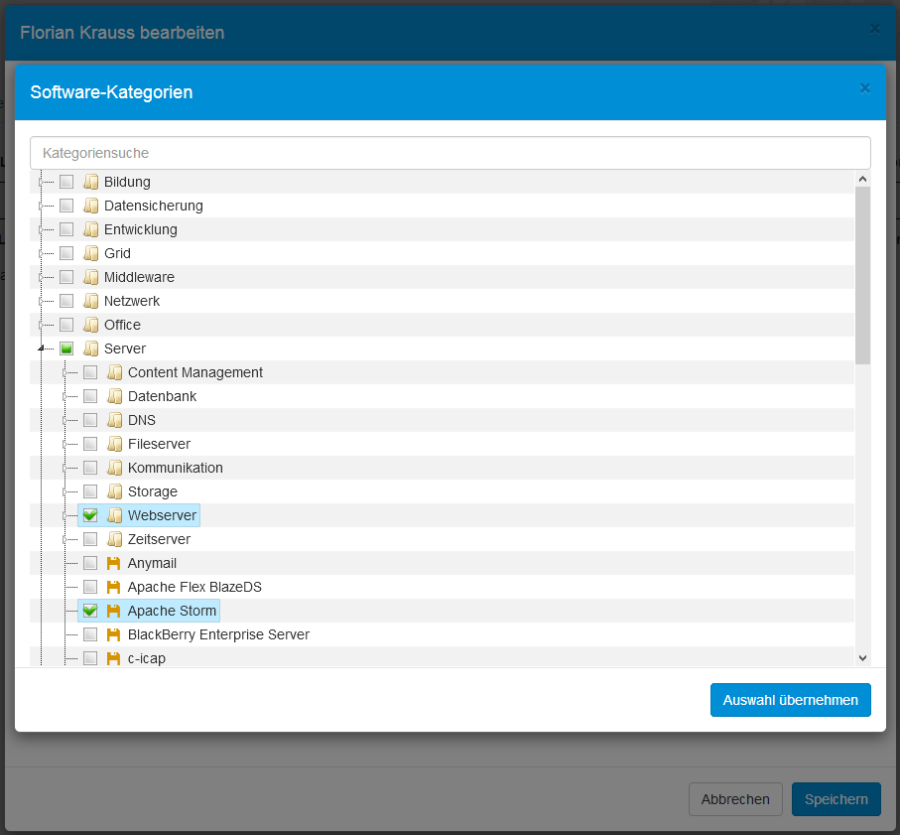Viewport: 900px width, 835px height.
Task: Click the folder icon beside Storage
Action: point(114,491)
